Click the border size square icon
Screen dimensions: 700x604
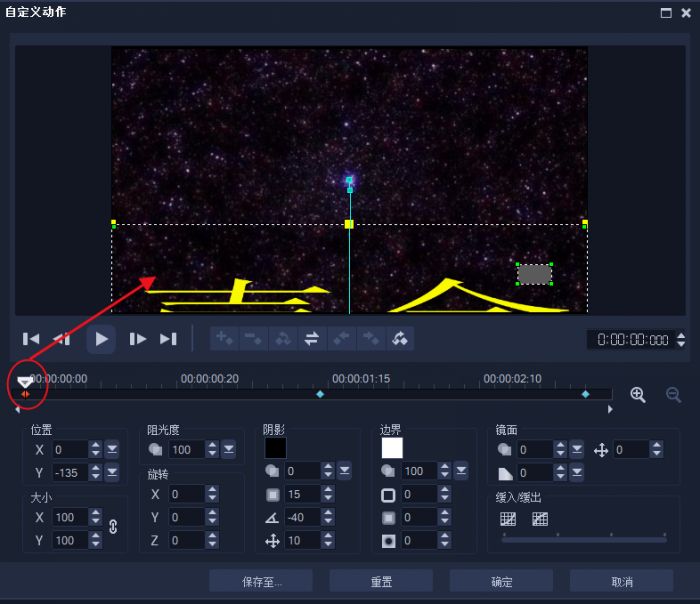coord(388,495)
